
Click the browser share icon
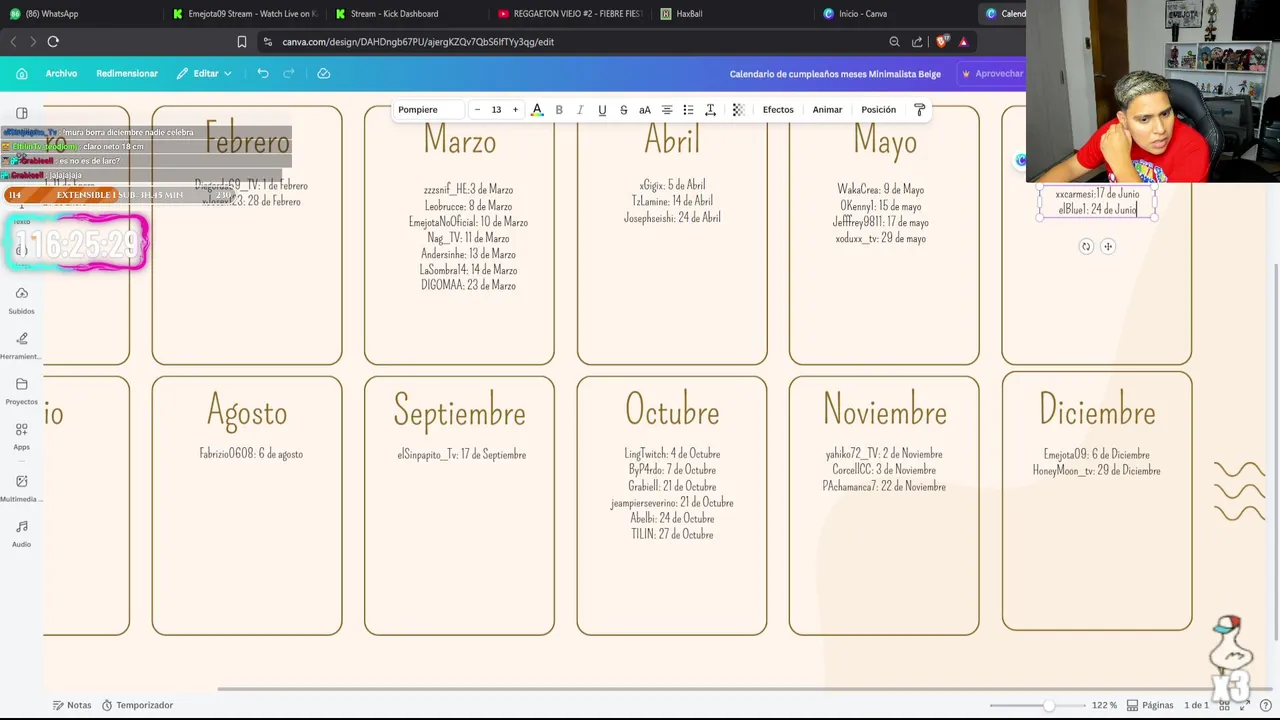point(917,42)
